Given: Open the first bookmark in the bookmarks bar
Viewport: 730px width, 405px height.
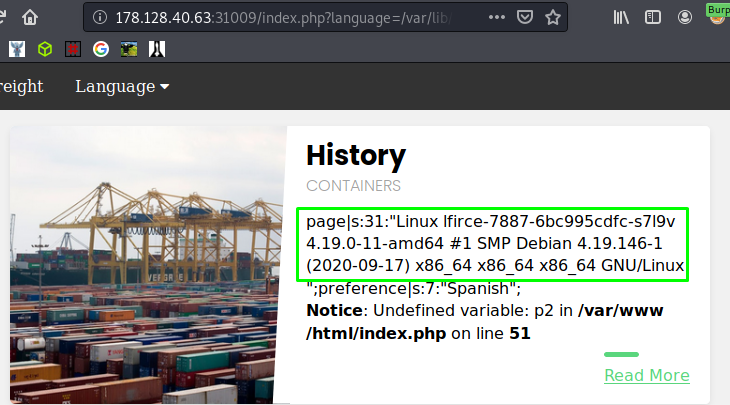Looking at the screenshot, I should tap(16, 47).
